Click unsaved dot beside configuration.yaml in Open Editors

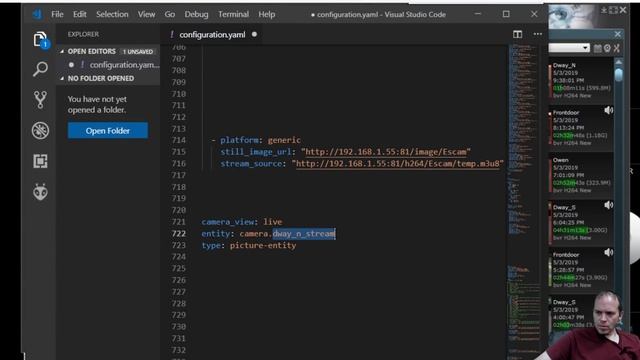71,65
